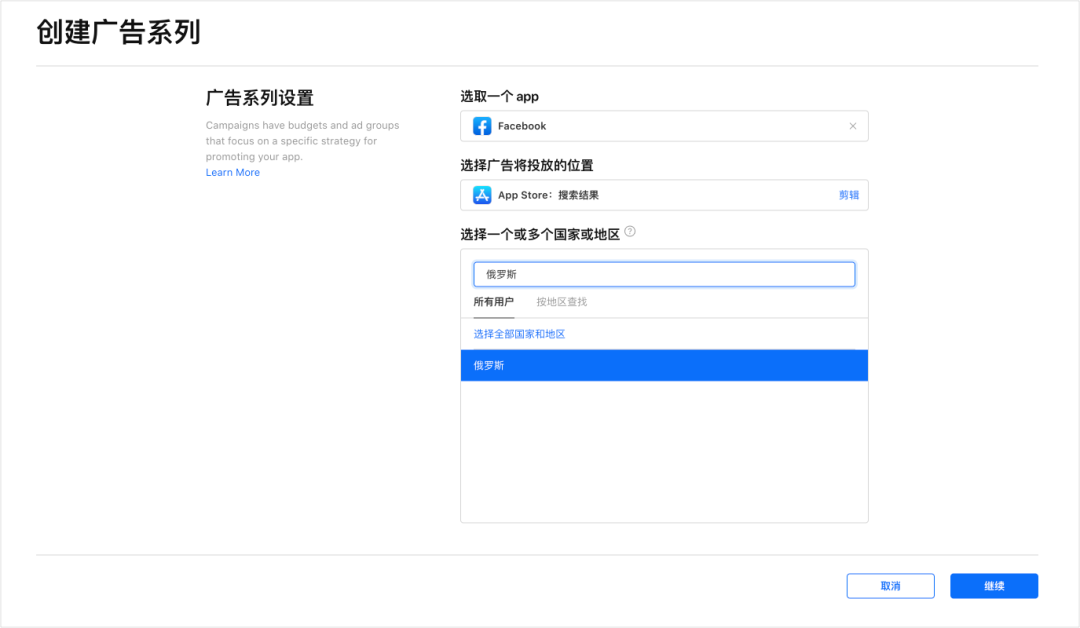Click the 选取一个 app section header
1080x628 pixels.
click(x=499, y=96)
